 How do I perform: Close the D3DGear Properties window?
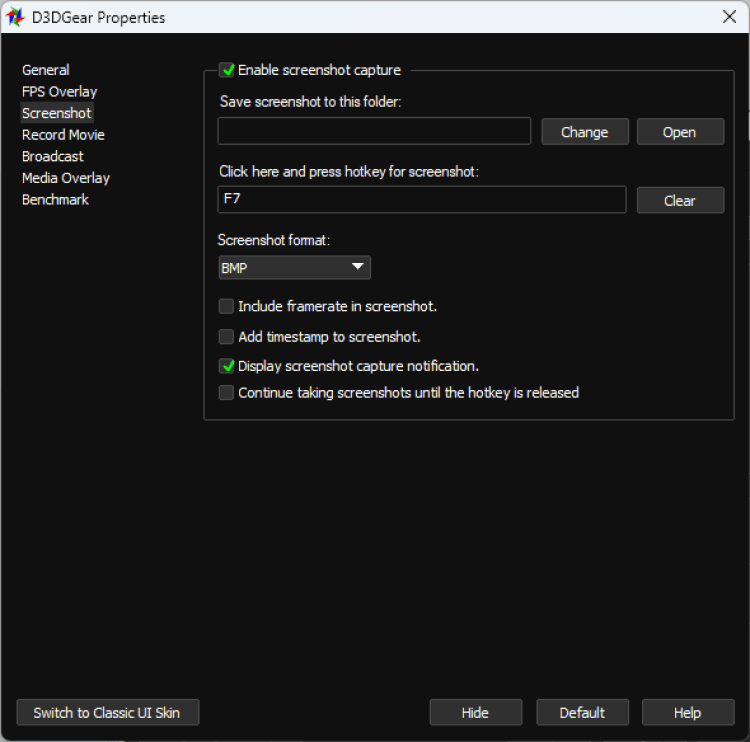click(x=729, y=17)
